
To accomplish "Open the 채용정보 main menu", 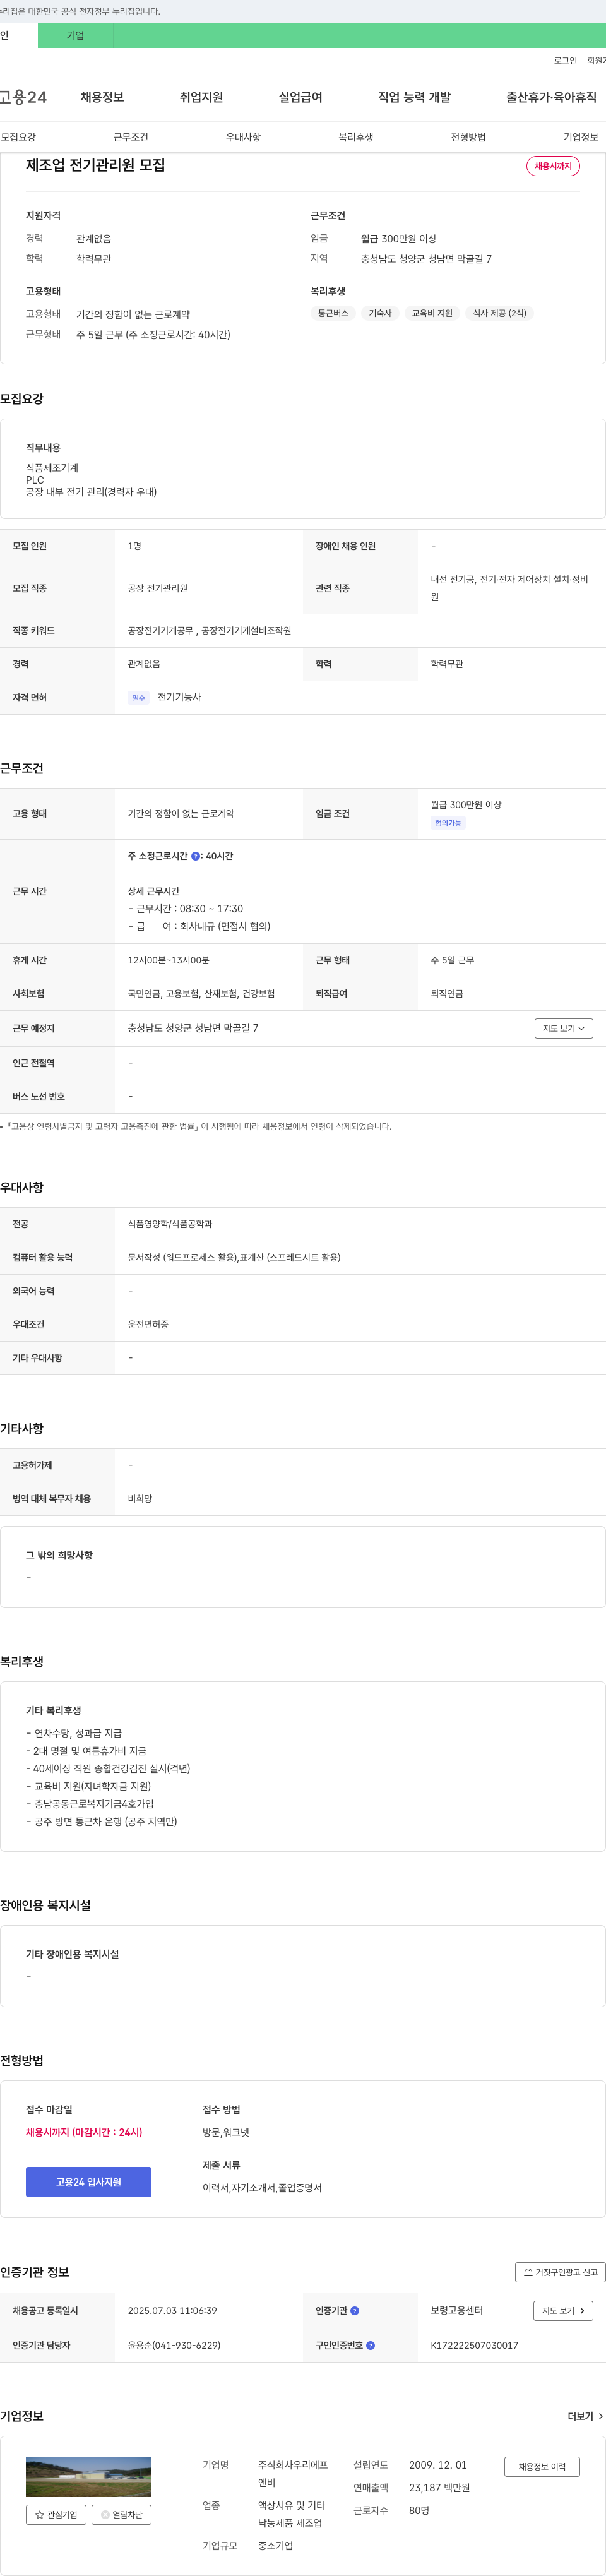I will click(x=102, y=97).
